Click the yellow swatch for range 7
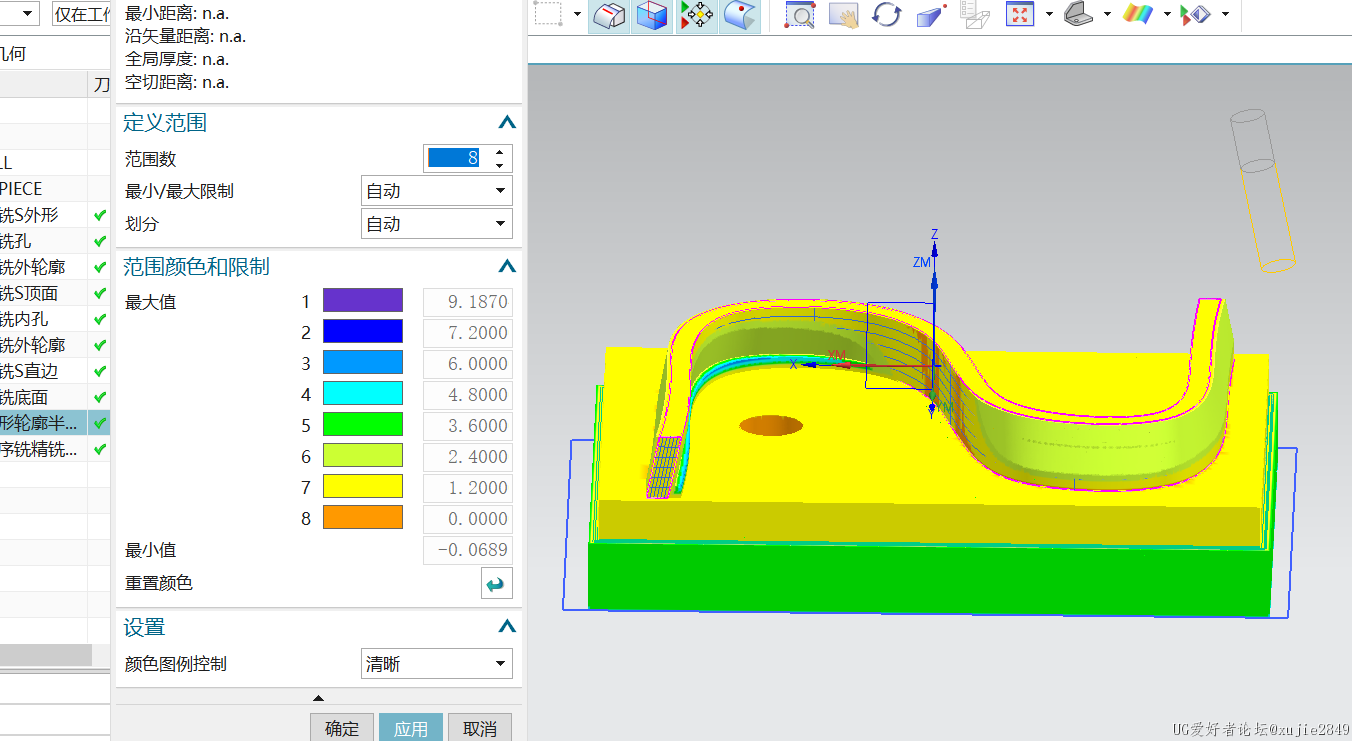 pyautogui.click(x=362, y=487)
